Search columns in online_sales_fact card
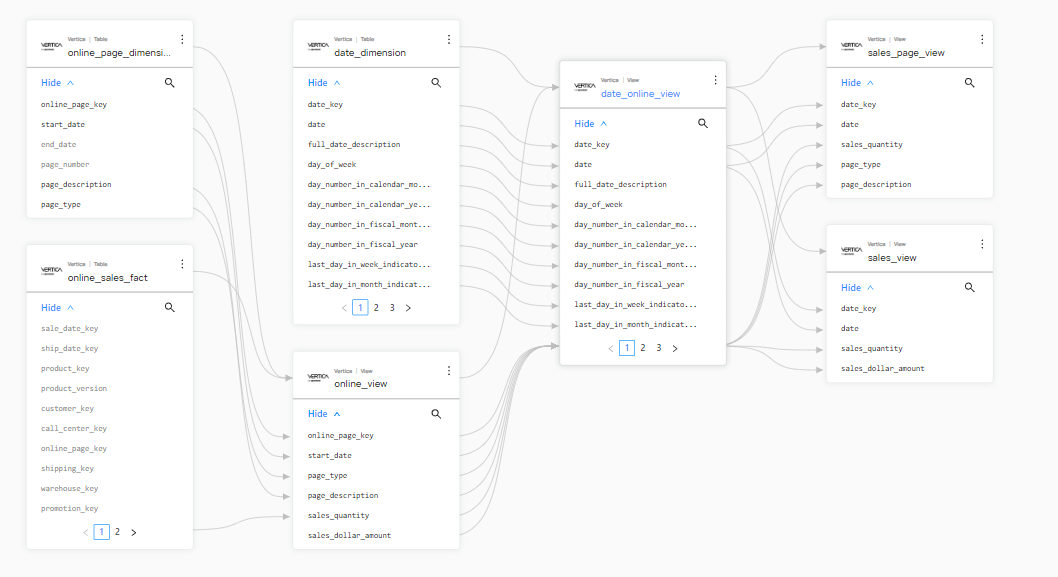Image resolution: width=1058 pixels, height=577 pixels. 169,307
